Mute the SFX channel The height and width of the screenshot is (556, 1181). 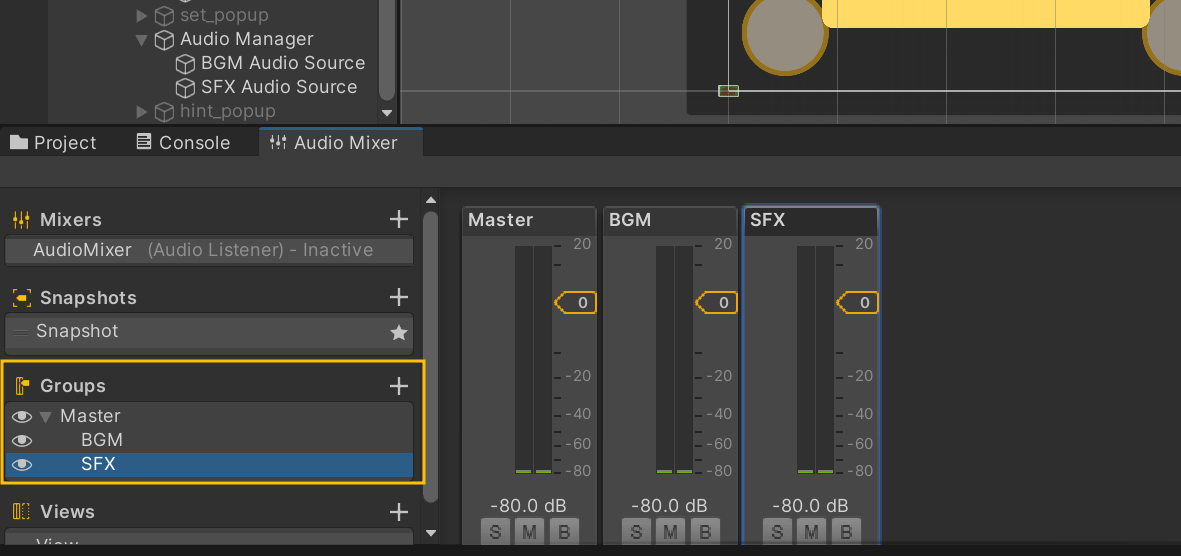pos(810,532)
